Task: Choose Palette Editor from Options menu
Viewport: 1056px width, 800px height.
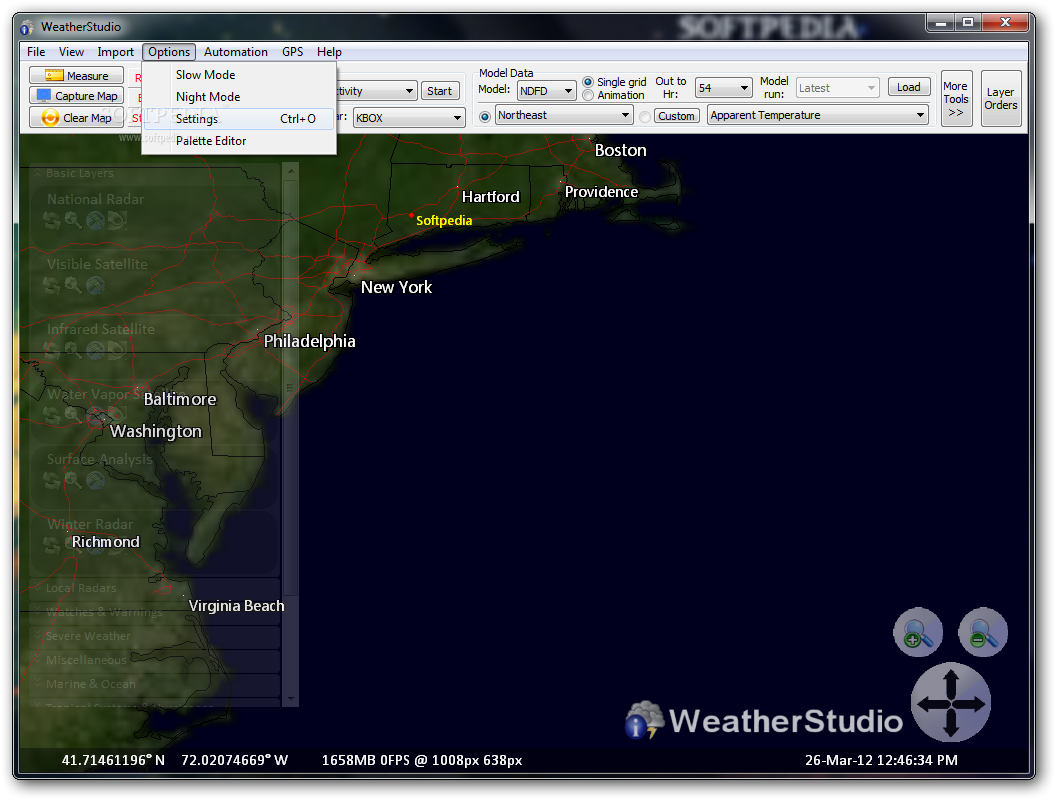Action: (x=238, y=141)
